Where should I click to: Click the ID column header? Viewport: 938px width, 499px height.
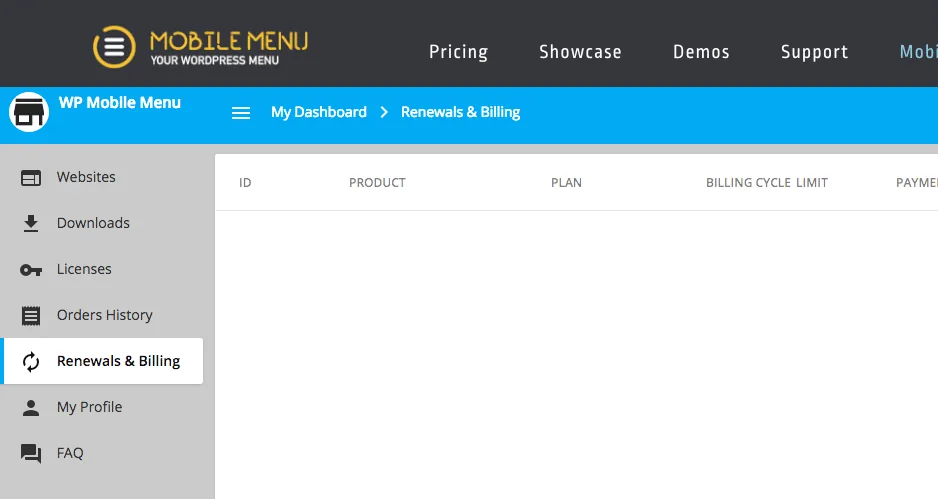(245, 182)
